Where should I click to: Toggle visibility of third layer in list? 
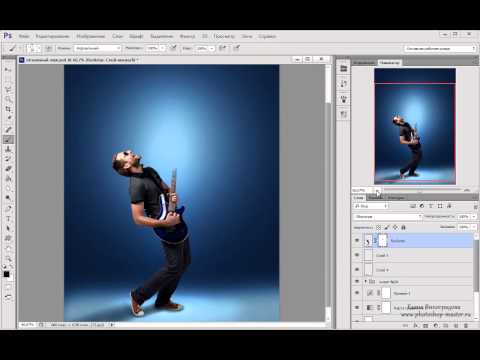click(357, 269)
